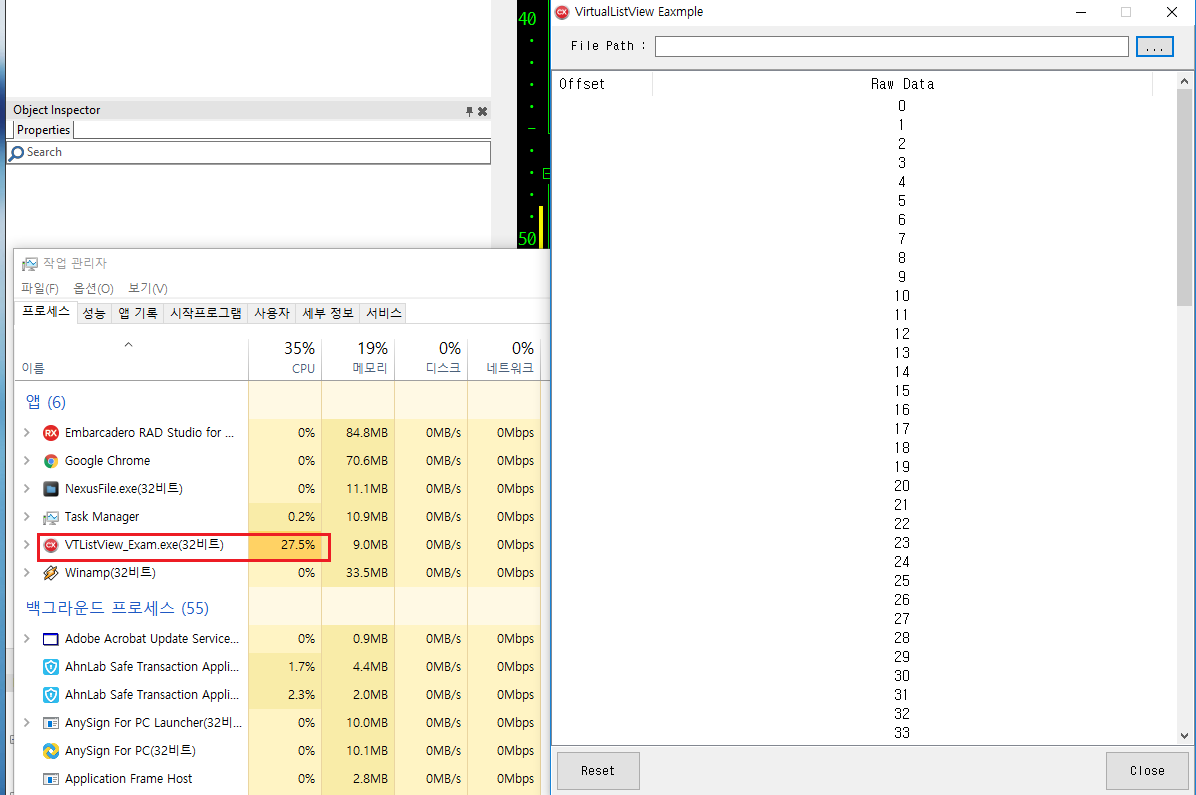Screen dimensions: 1196x795
Task: Click the pin icon in Object Inspector
Action: coord(469,111)
